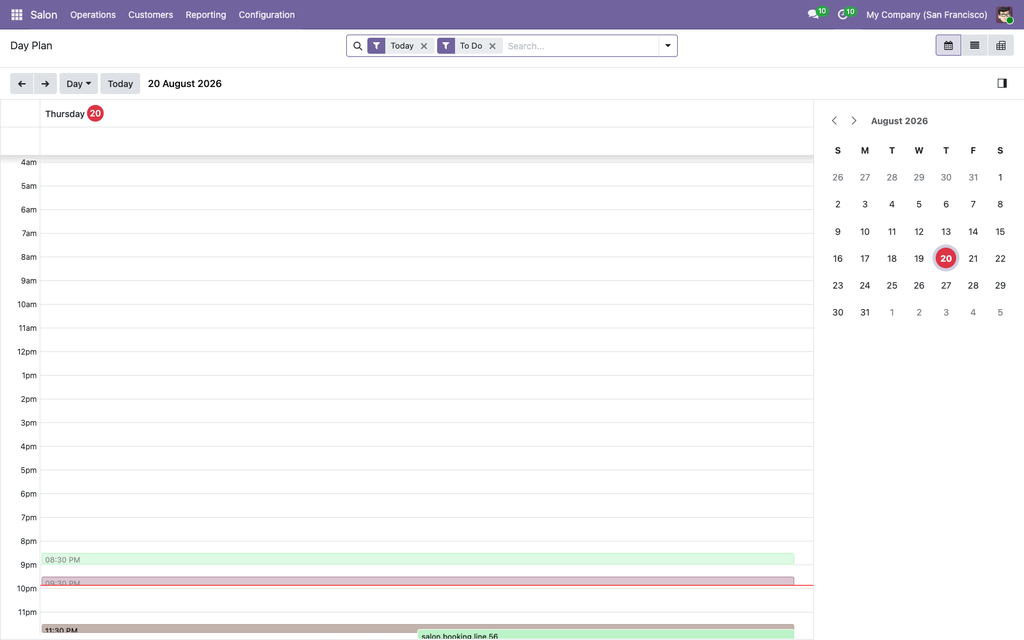The height and width of the screenshot is (640, 1024).
Task: Click the Today filter funnel icon
Action: click(376, 46)
